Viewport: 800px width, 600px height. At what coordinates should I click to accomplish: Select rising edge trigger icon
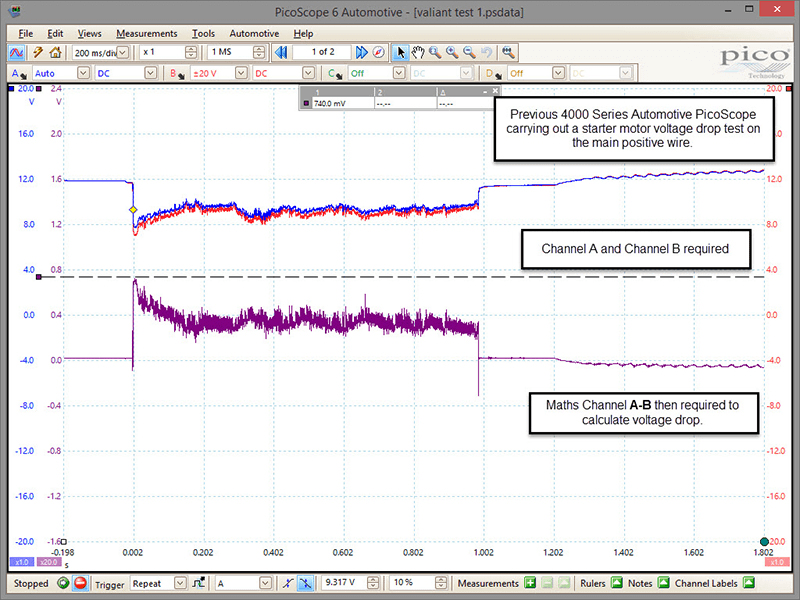click(x=288, y=583)
